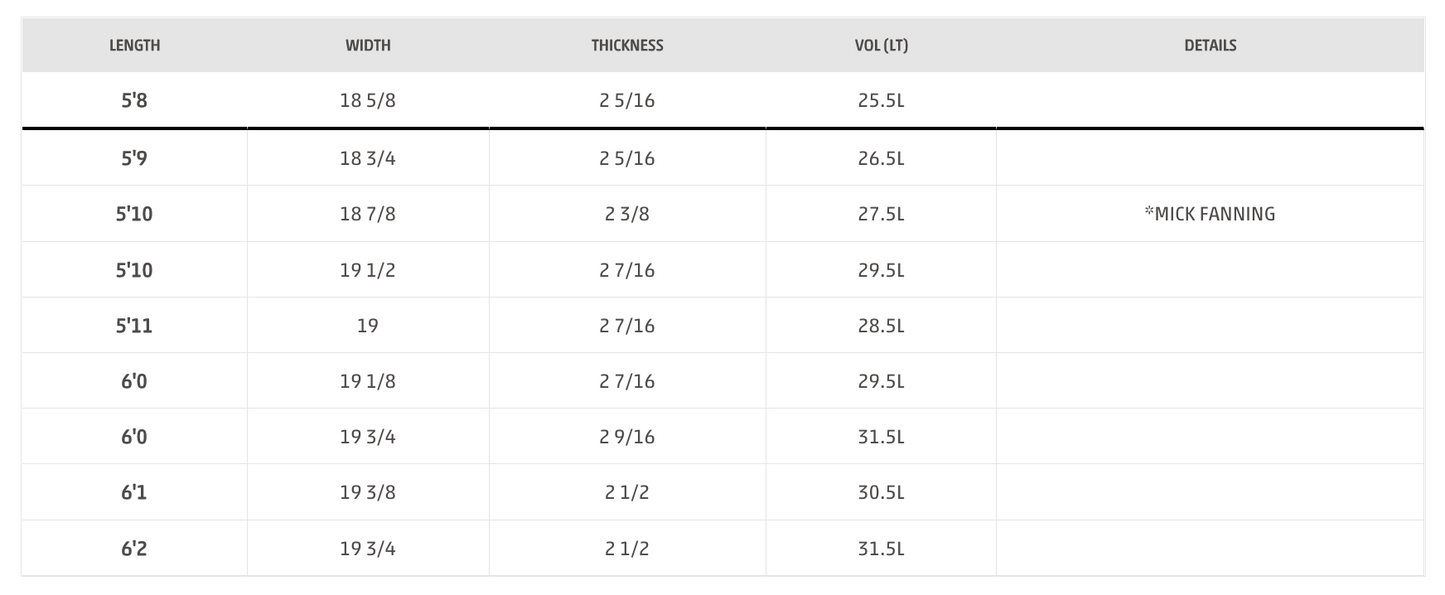Click the 25.5L volume cell
Image resolution: width=1445 pixels, height=595 pixels.
[881, 100]
